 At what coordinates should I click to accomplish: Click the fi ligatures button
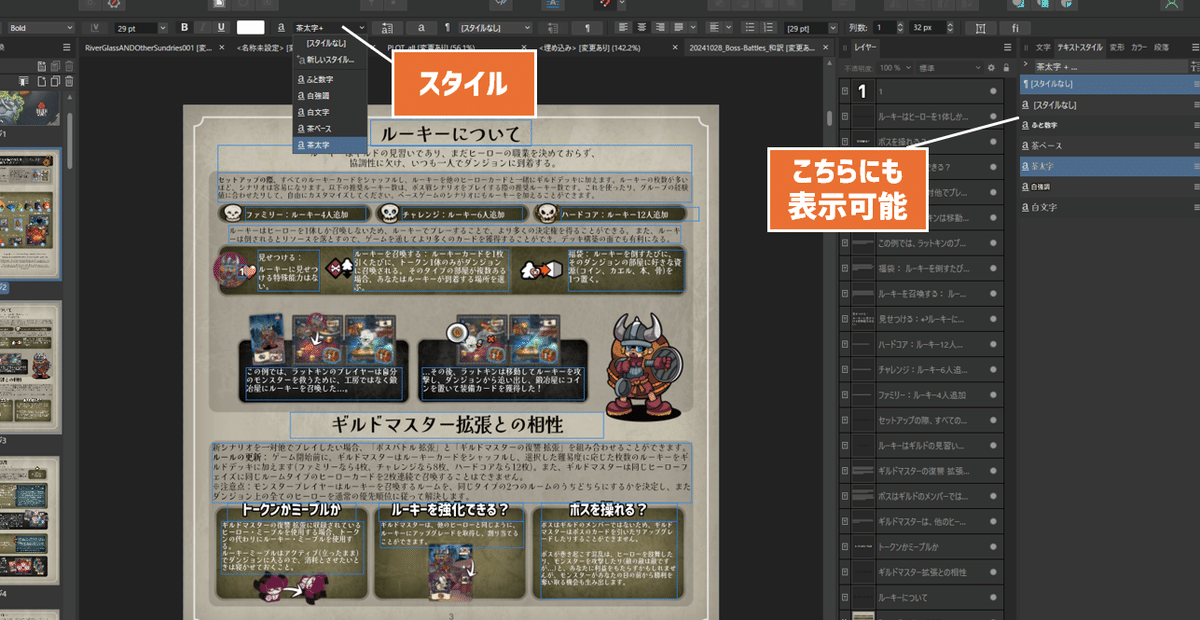1016,28
